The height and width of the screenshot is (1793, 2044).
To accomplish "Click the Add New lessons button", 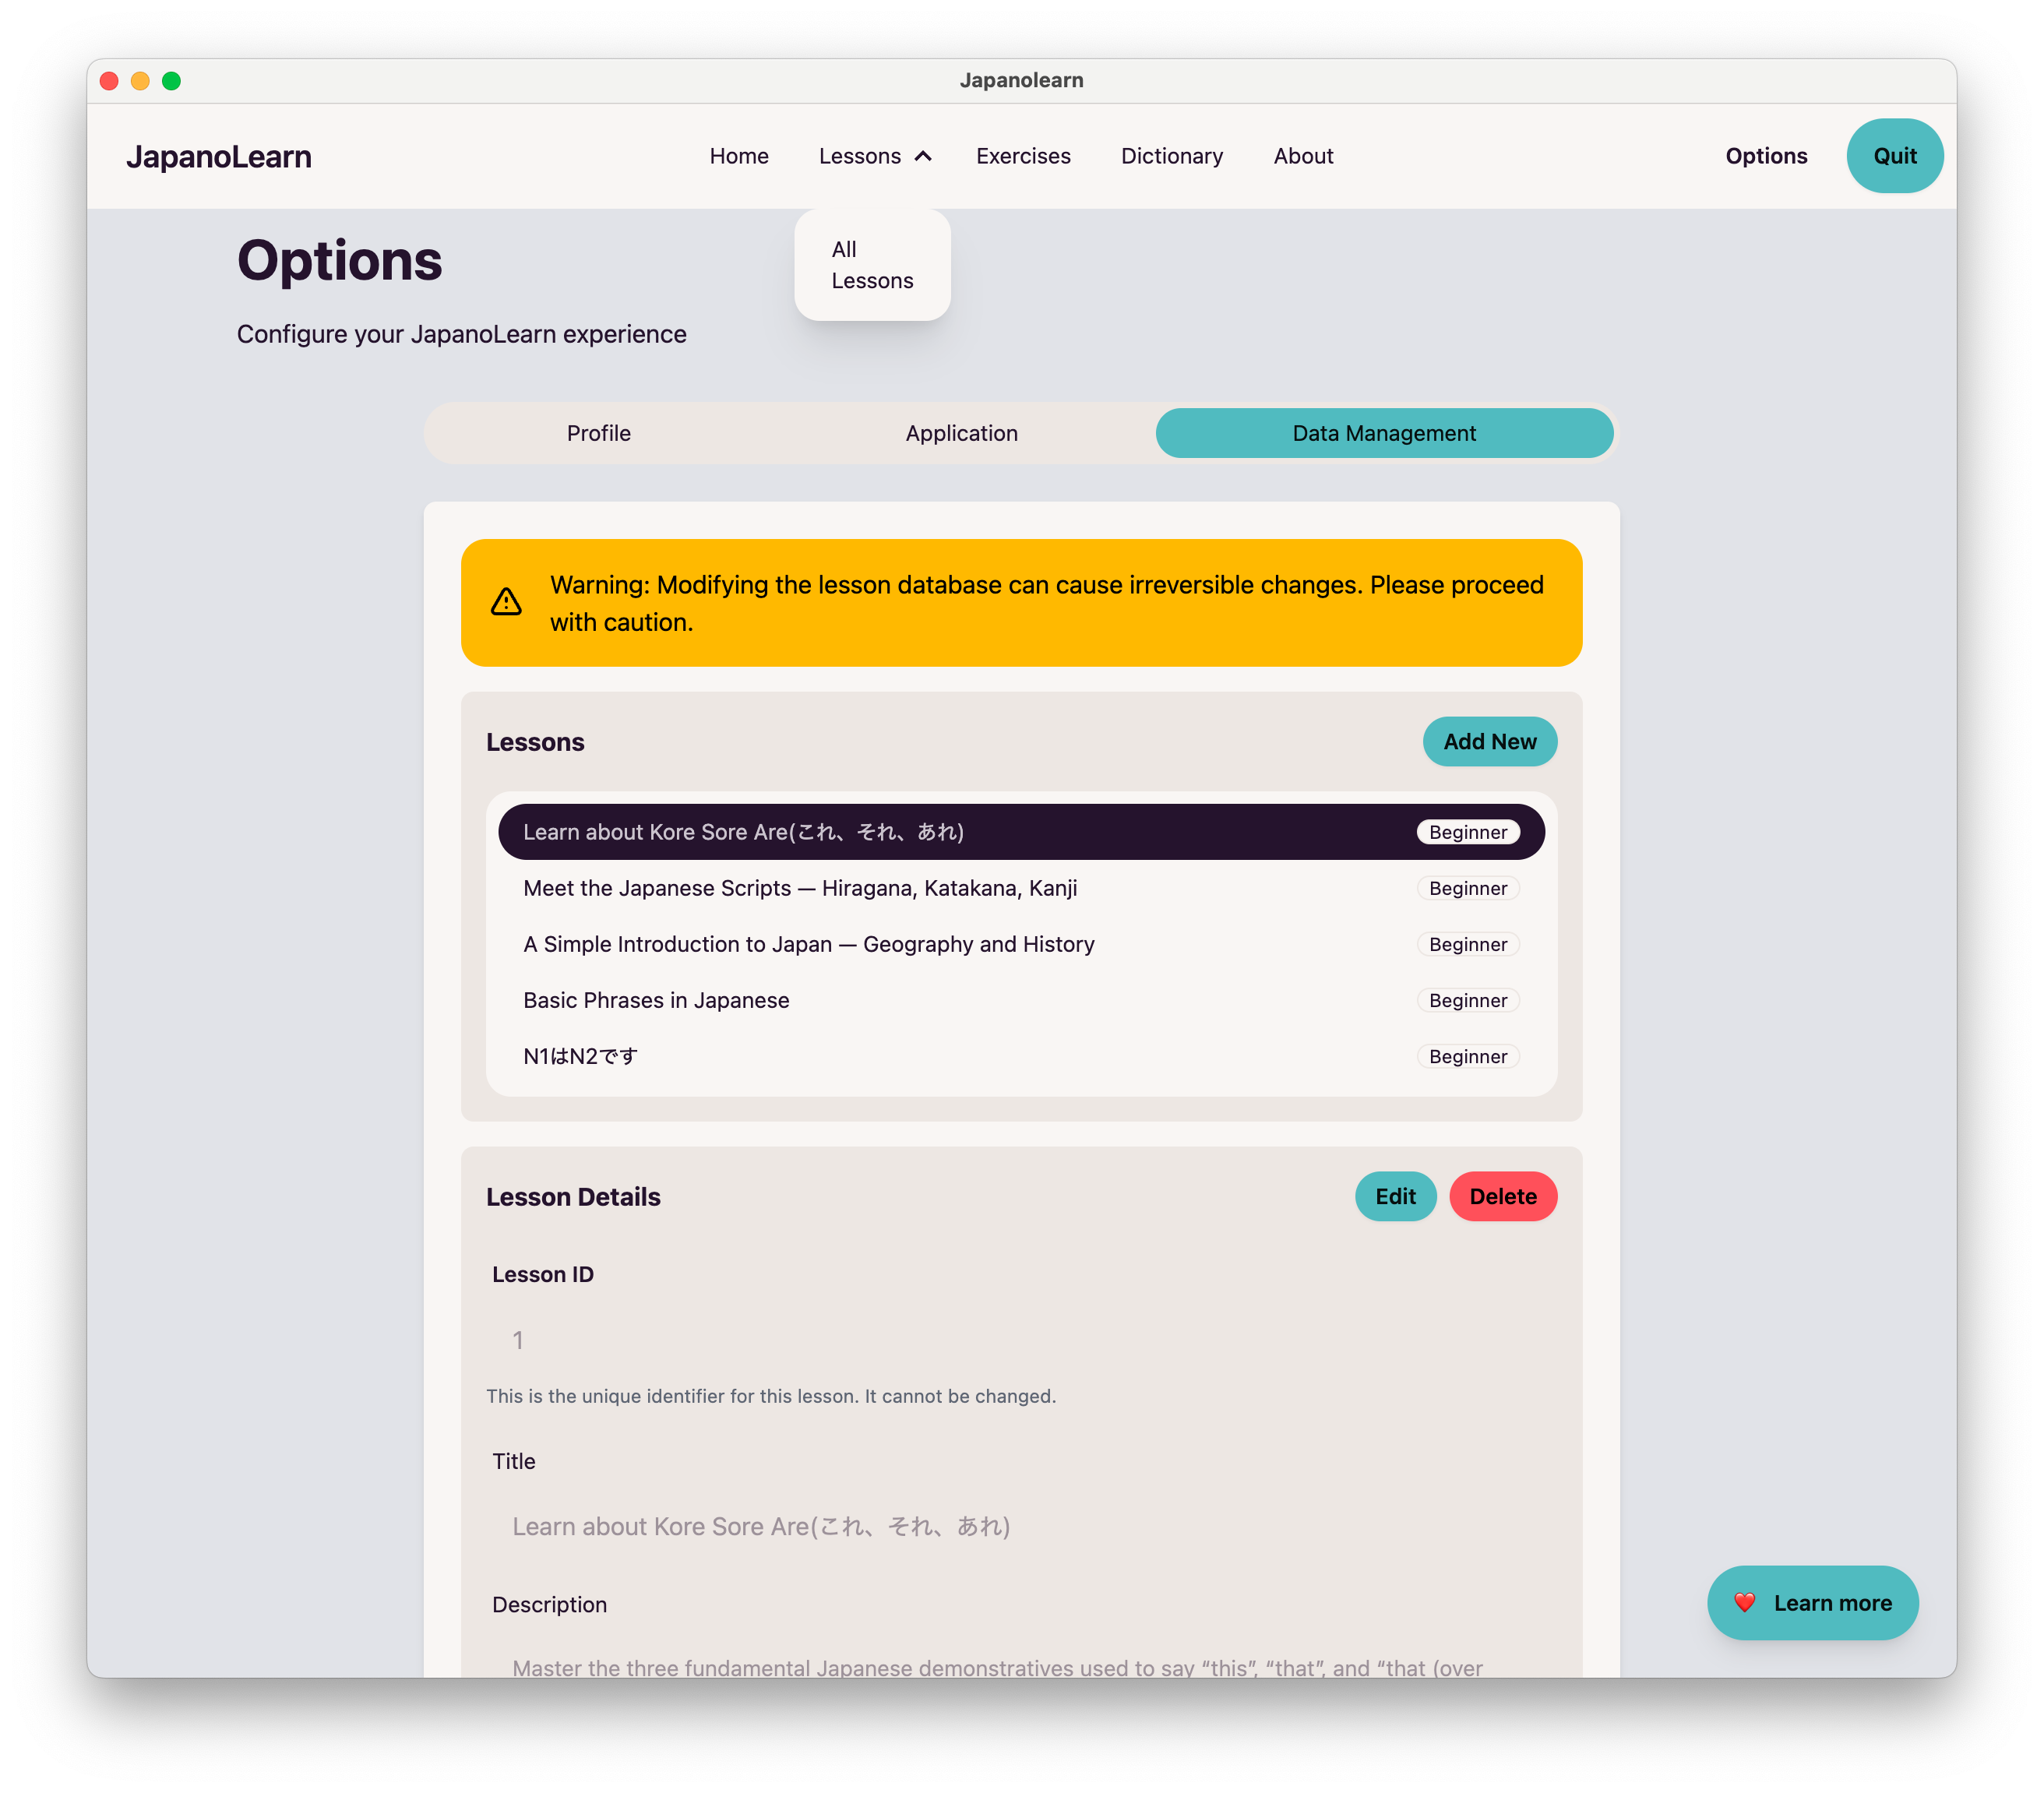I will (x=1489, y=741).
